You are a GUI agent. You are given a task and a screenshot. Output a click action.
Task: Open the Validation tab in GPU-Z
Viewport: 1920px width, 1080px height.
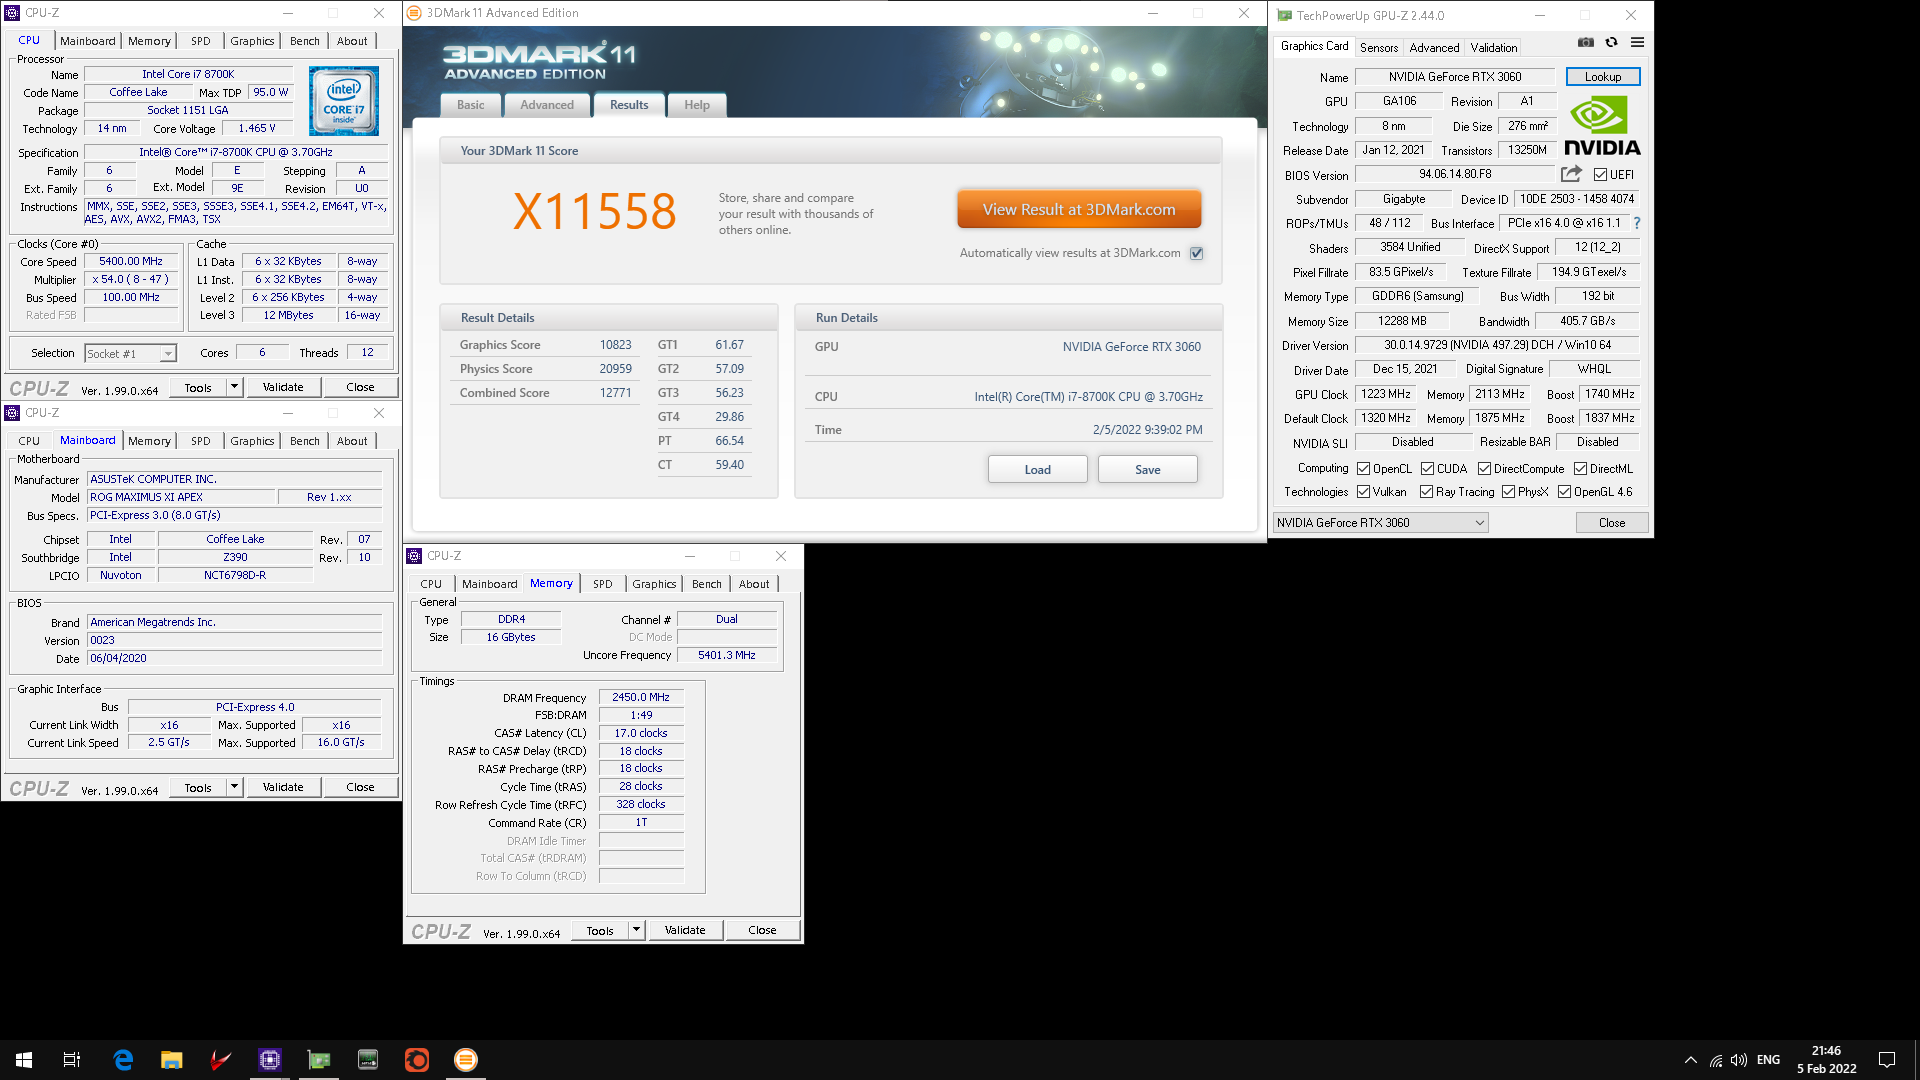[1494, 48]
